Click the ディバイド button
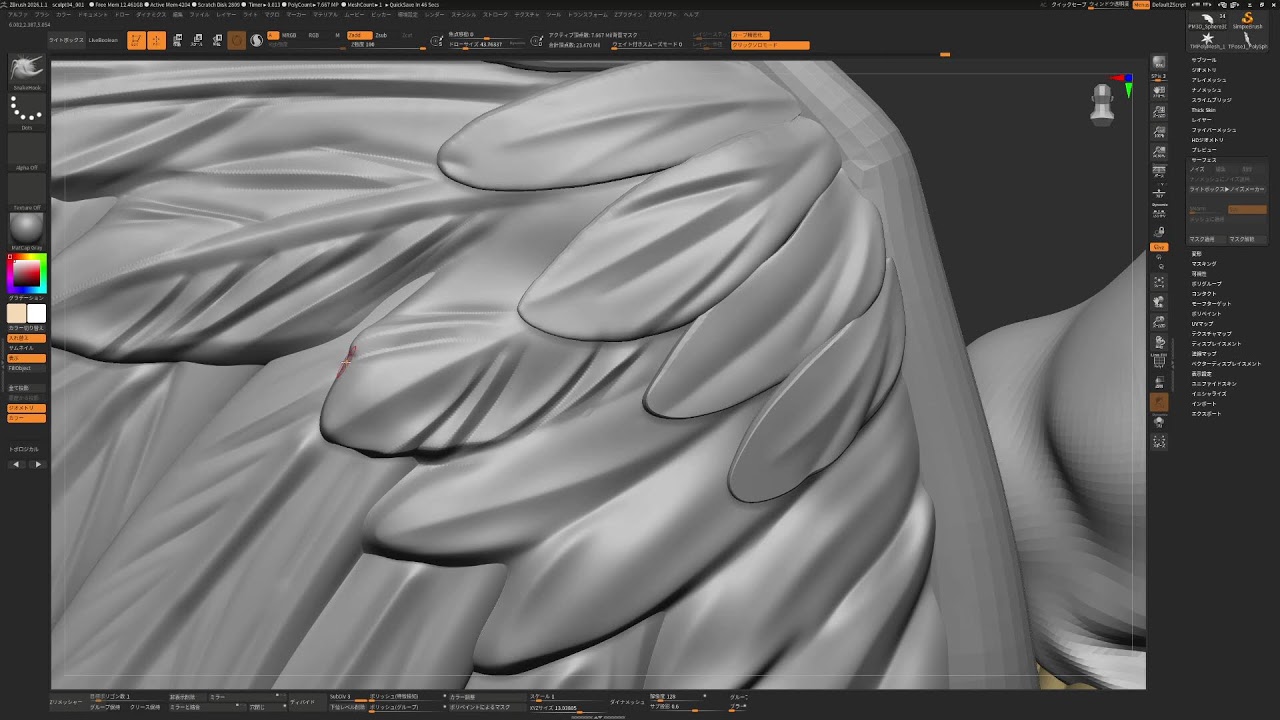This screenshot has height=720, width=1280. [302, 702]
